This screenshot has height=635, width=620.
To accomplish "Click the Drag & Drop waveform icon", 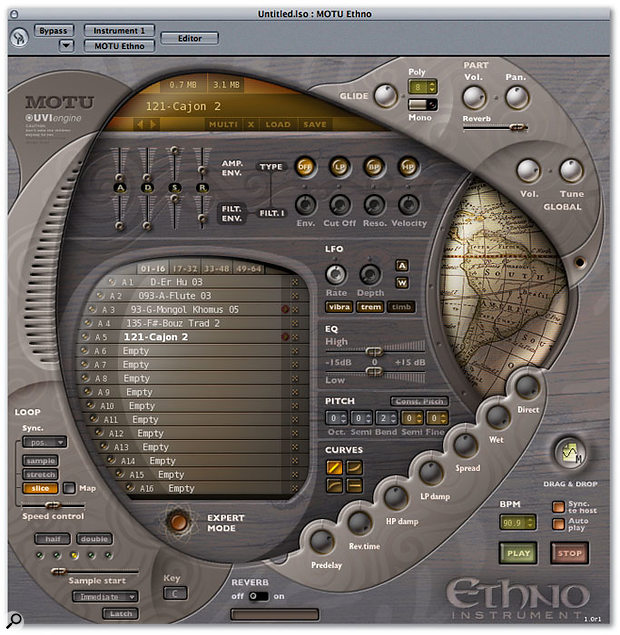I will [570, 453].
